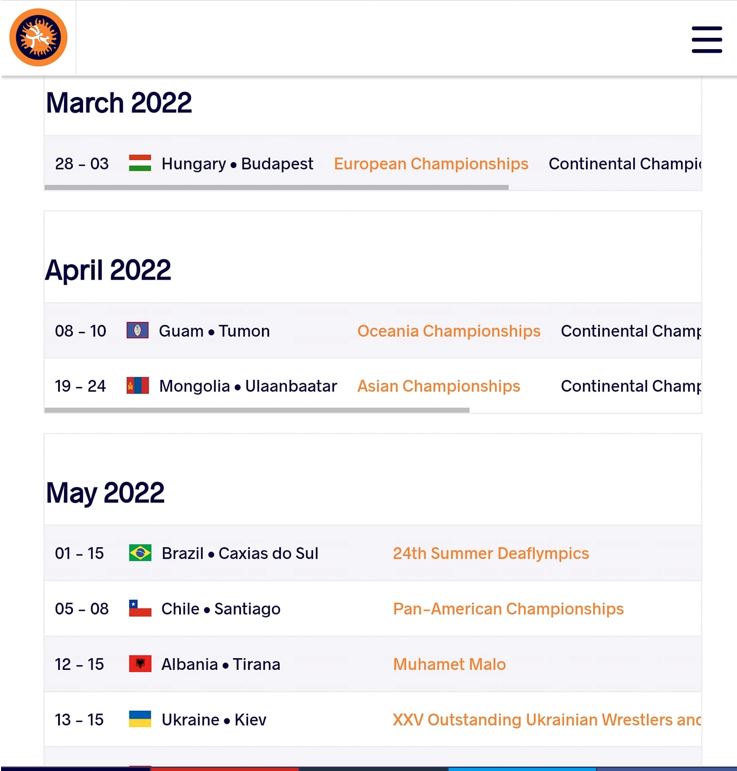737x771 pixels.
Task: Select the April 2022 section heading
Action: [108, 270]
